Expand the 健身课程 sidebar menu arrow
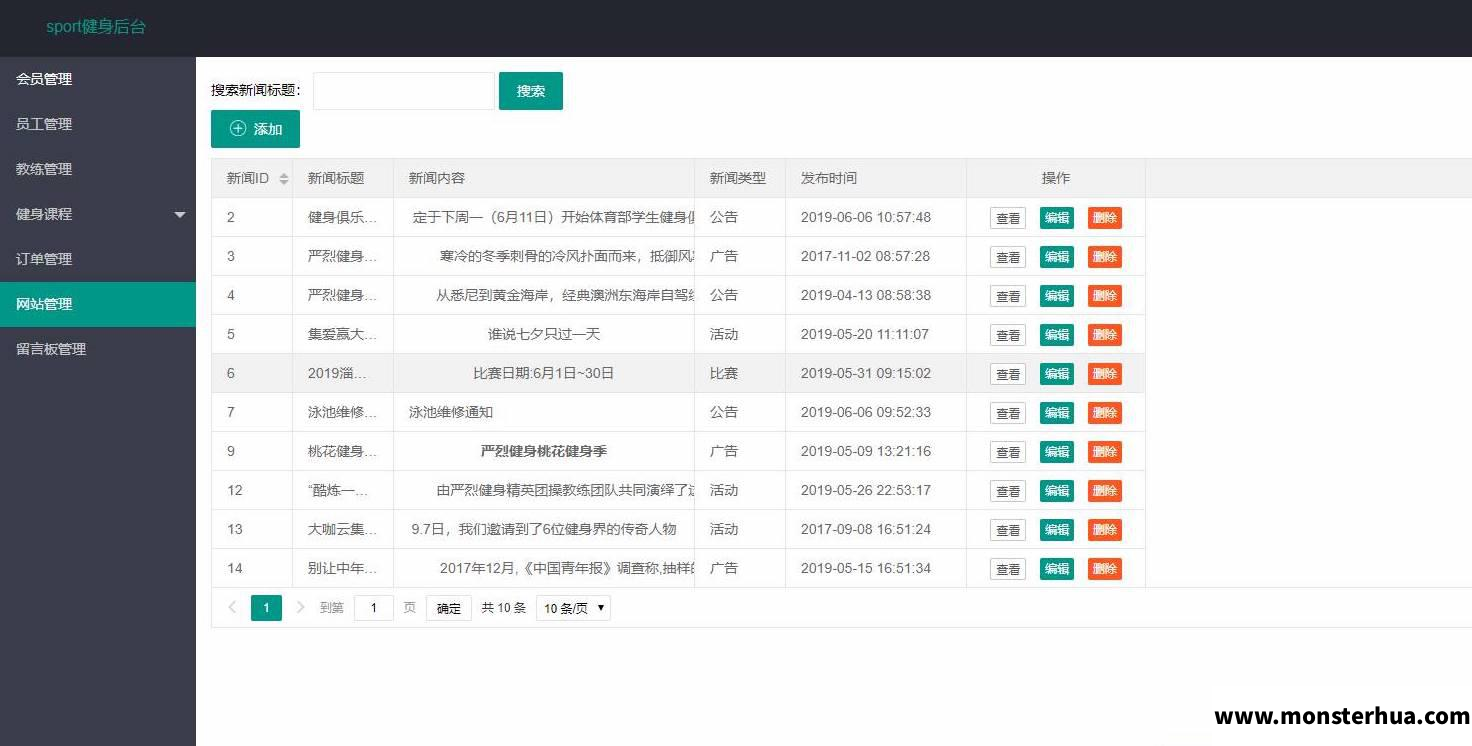The height and width of the screenshot is (746, 1472). [x=180, y=214]
